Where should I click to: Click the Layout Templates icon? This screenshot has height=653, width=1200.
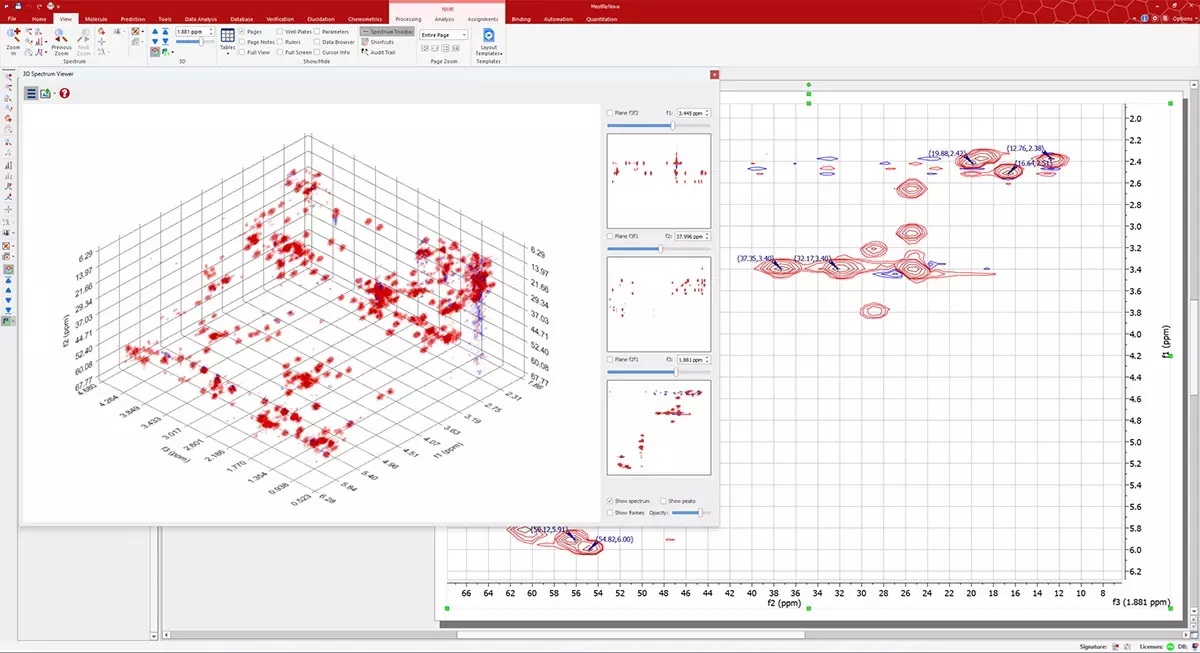click(488, 35)
